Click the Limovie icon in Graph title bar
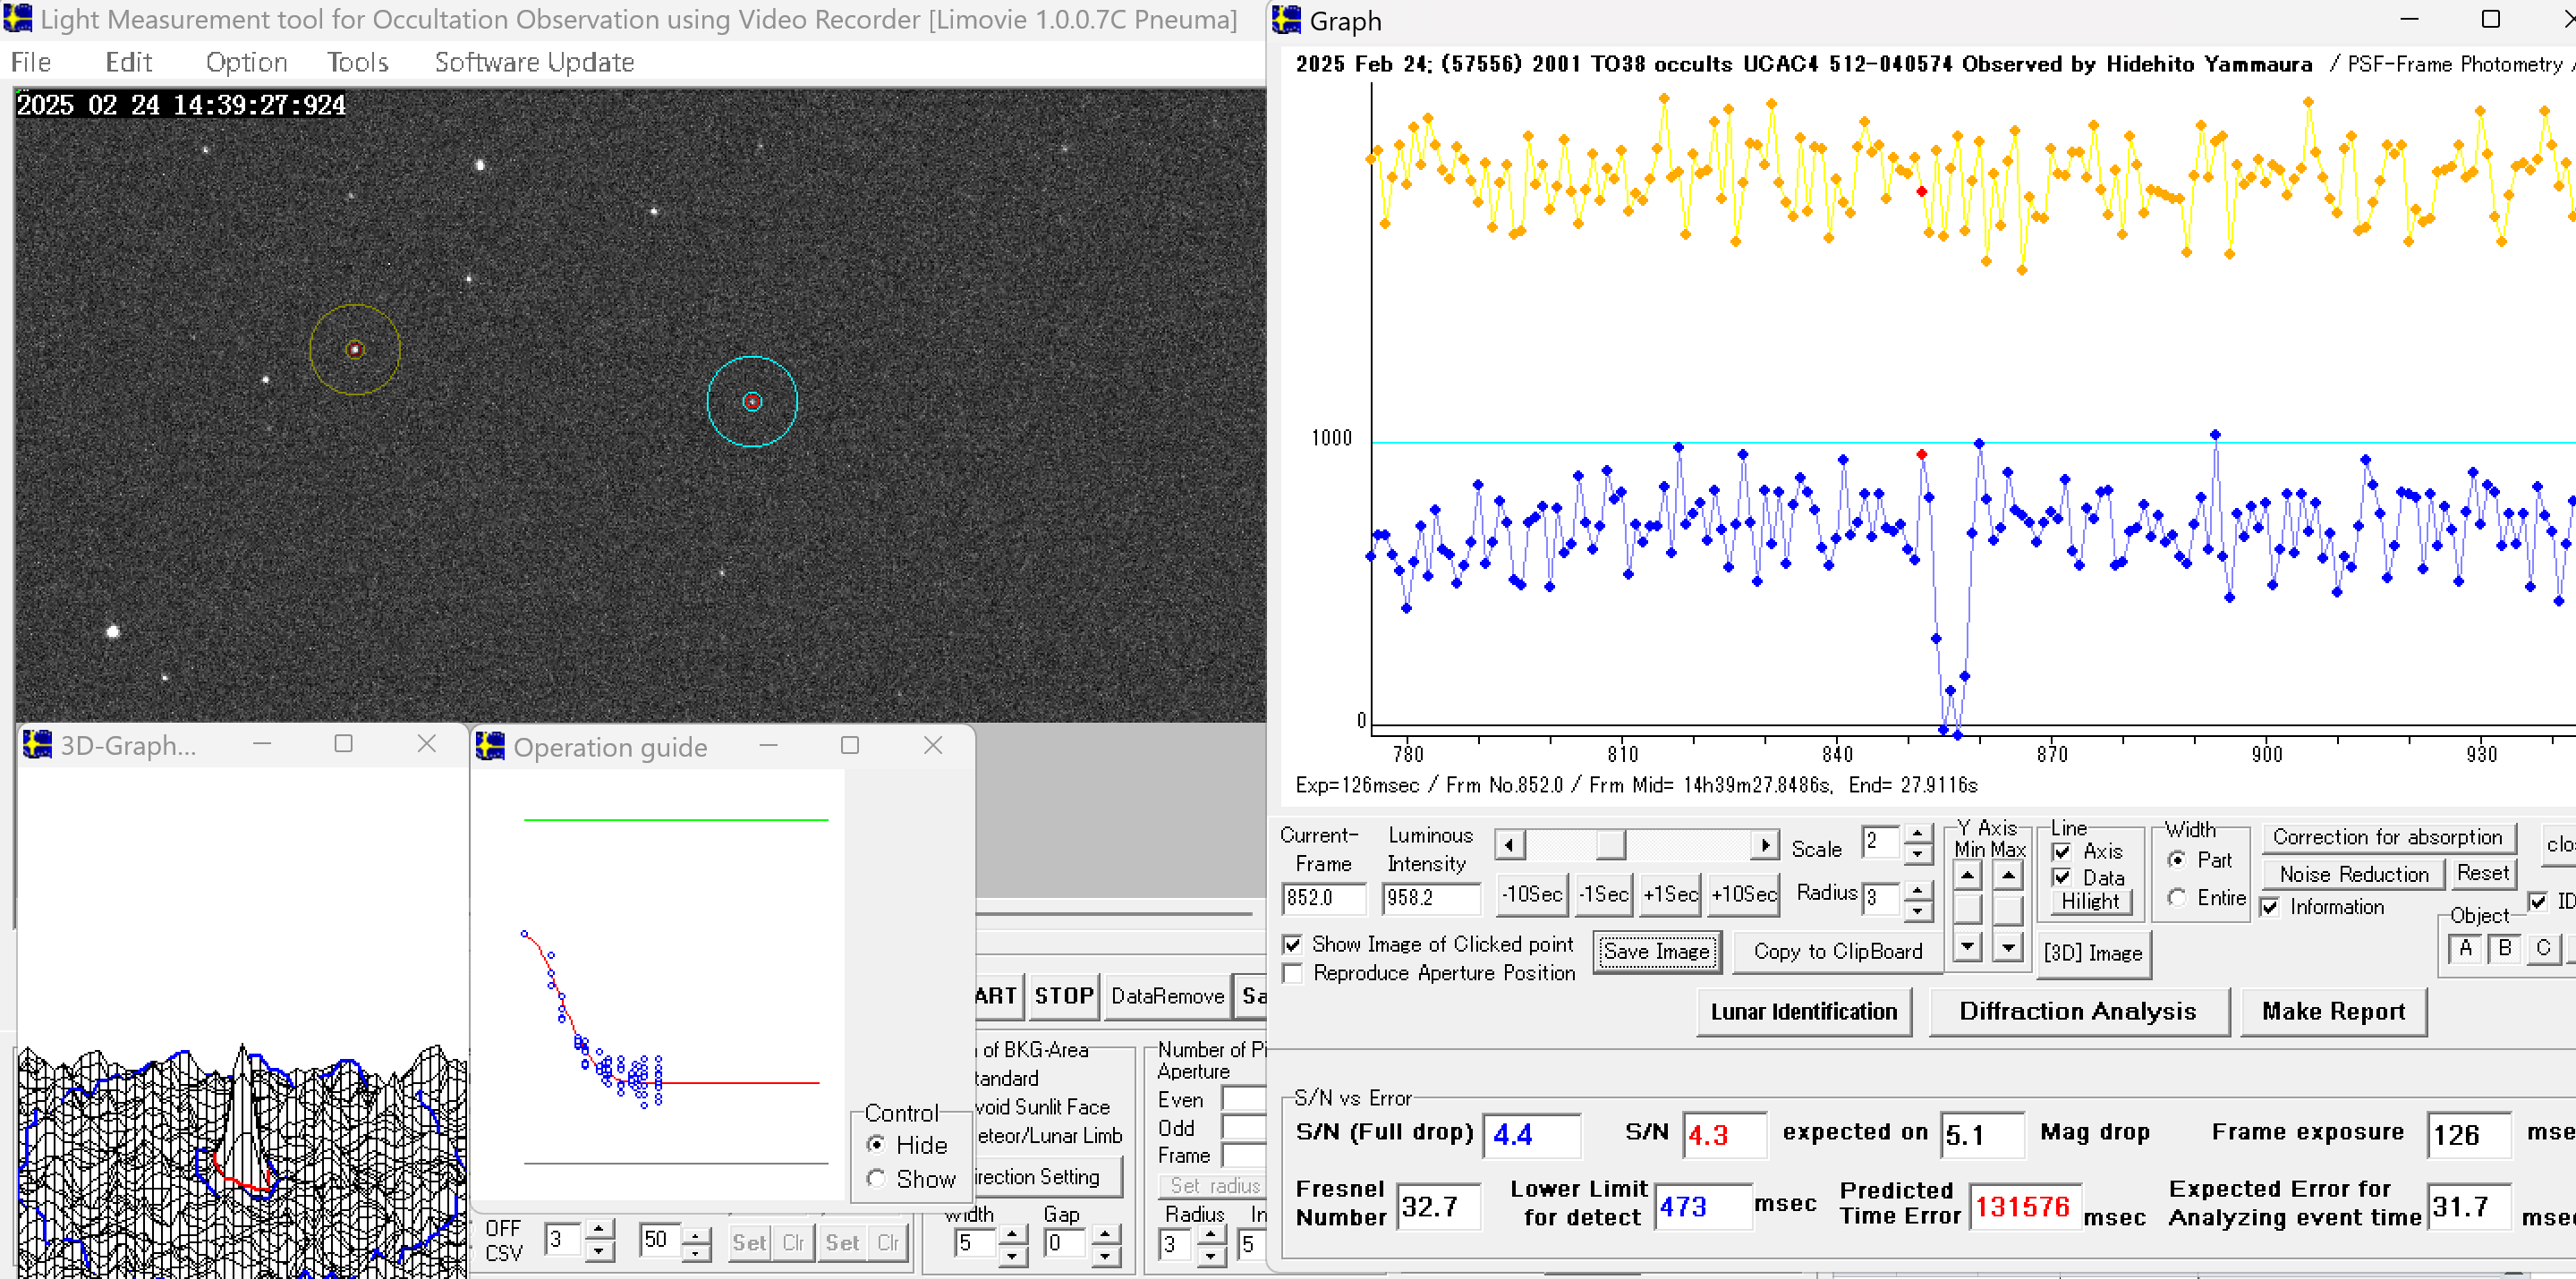This screenshot has height=1279, width=2576. (1287, 20)
